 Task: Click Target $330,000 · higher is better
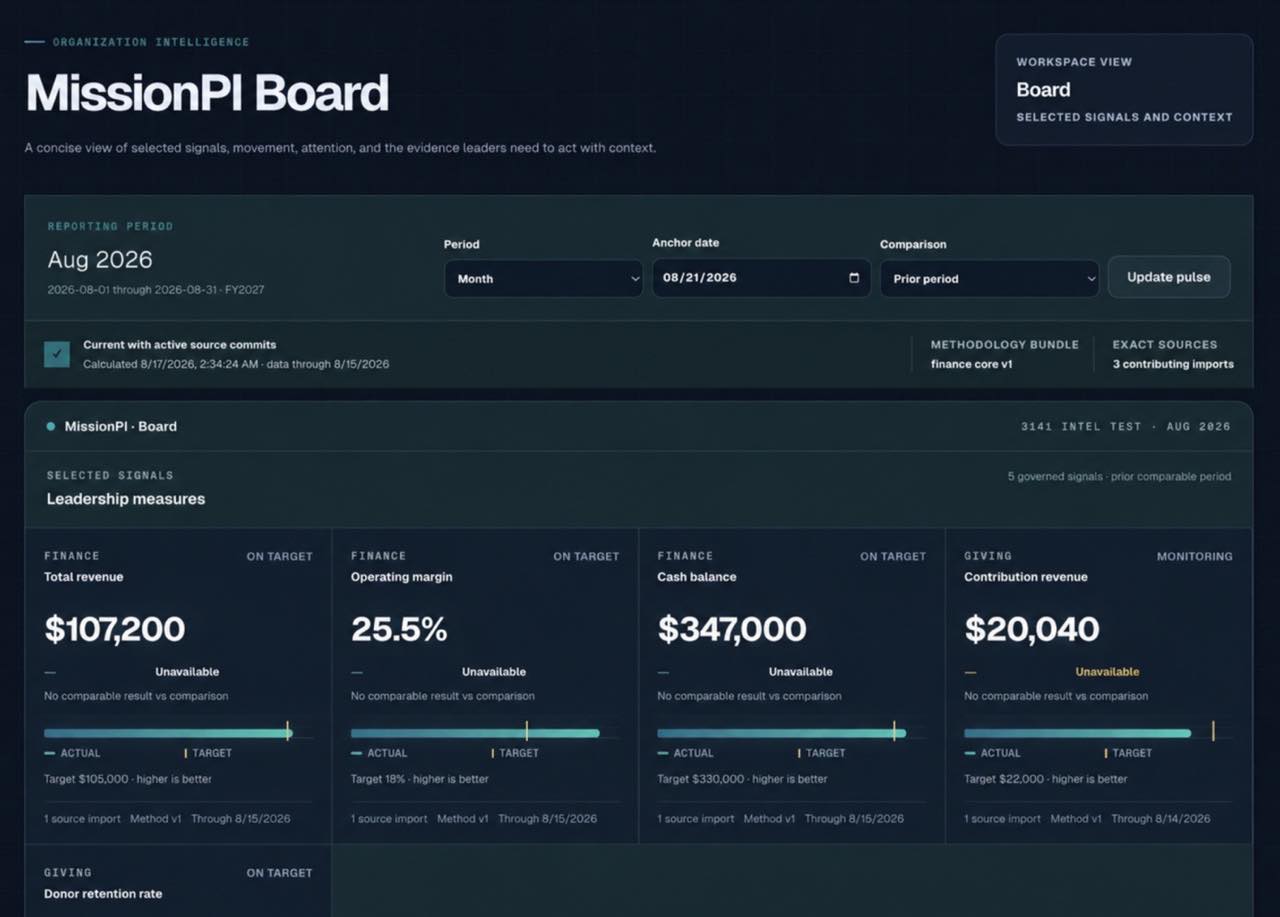pos(742,779)
